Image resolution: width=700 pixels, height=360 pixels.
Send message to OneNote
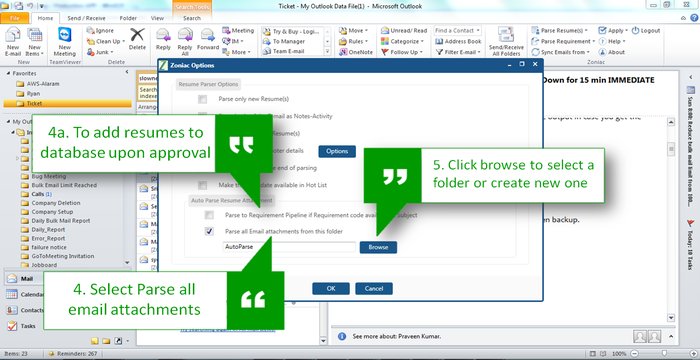[356, 52]
